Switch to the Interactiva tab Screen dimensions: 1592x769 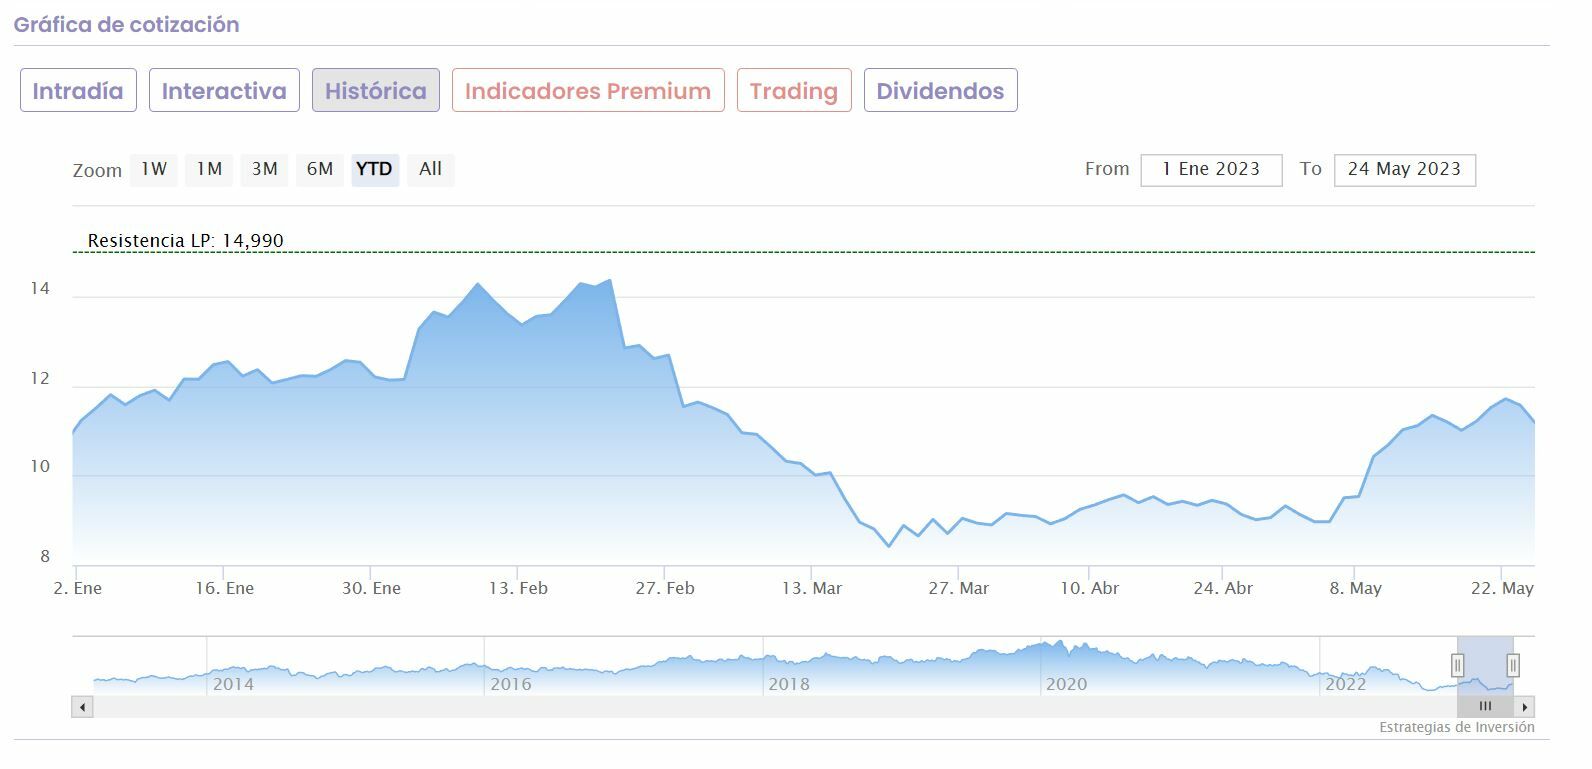pos(224,91)
